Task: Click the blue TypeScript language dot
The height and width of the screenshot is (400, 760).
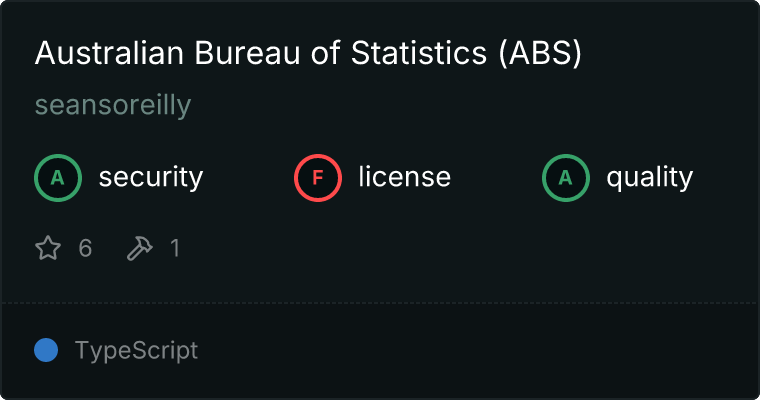Action: [46, 350]
